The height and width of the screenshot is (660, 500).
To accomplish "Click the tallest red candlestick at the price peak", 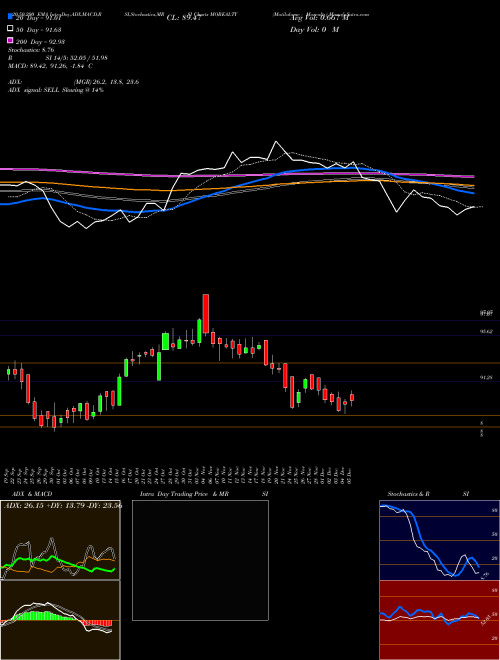I will [x=206, y=314].
